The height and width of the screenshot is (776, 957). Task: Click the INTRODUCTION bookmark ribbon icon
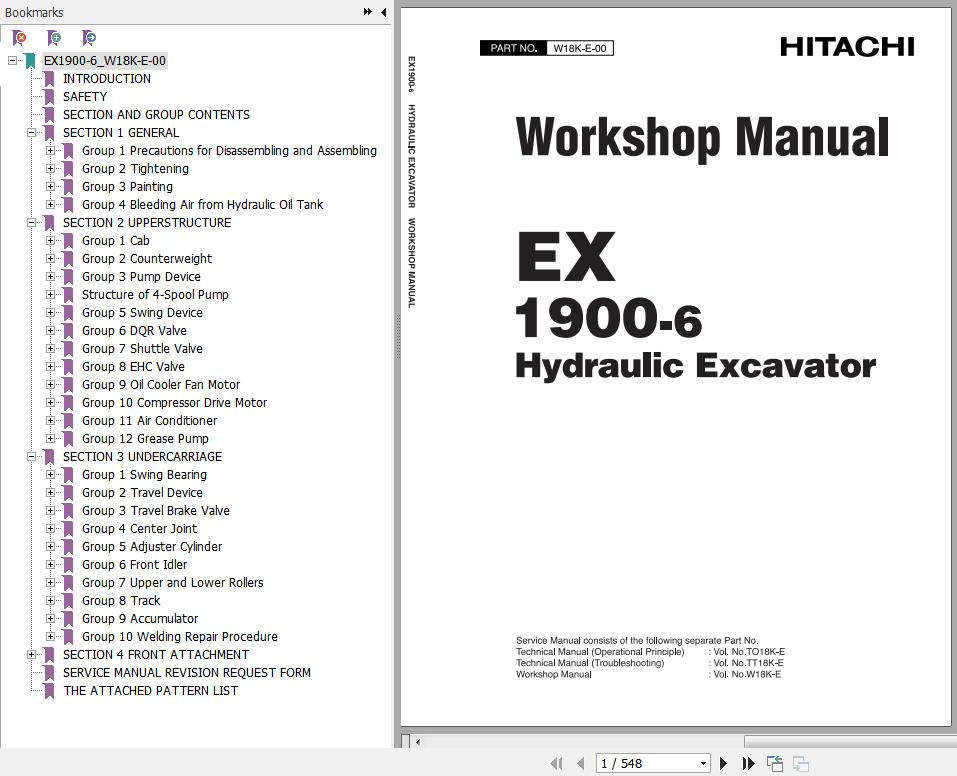49,79
